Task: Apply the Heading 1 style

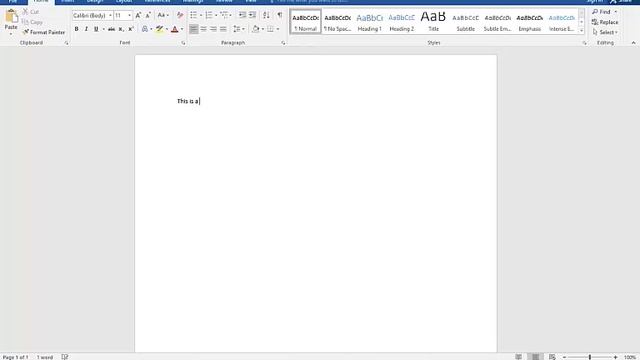Action: [369, 22]
